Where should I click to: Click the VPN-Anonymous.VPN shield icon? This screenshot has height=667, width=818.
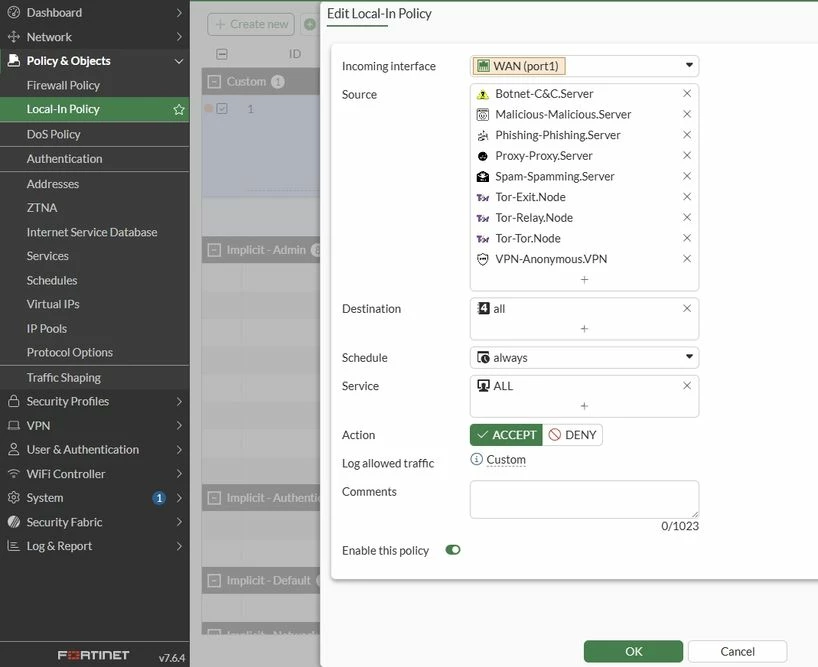(x=483, y=259)
